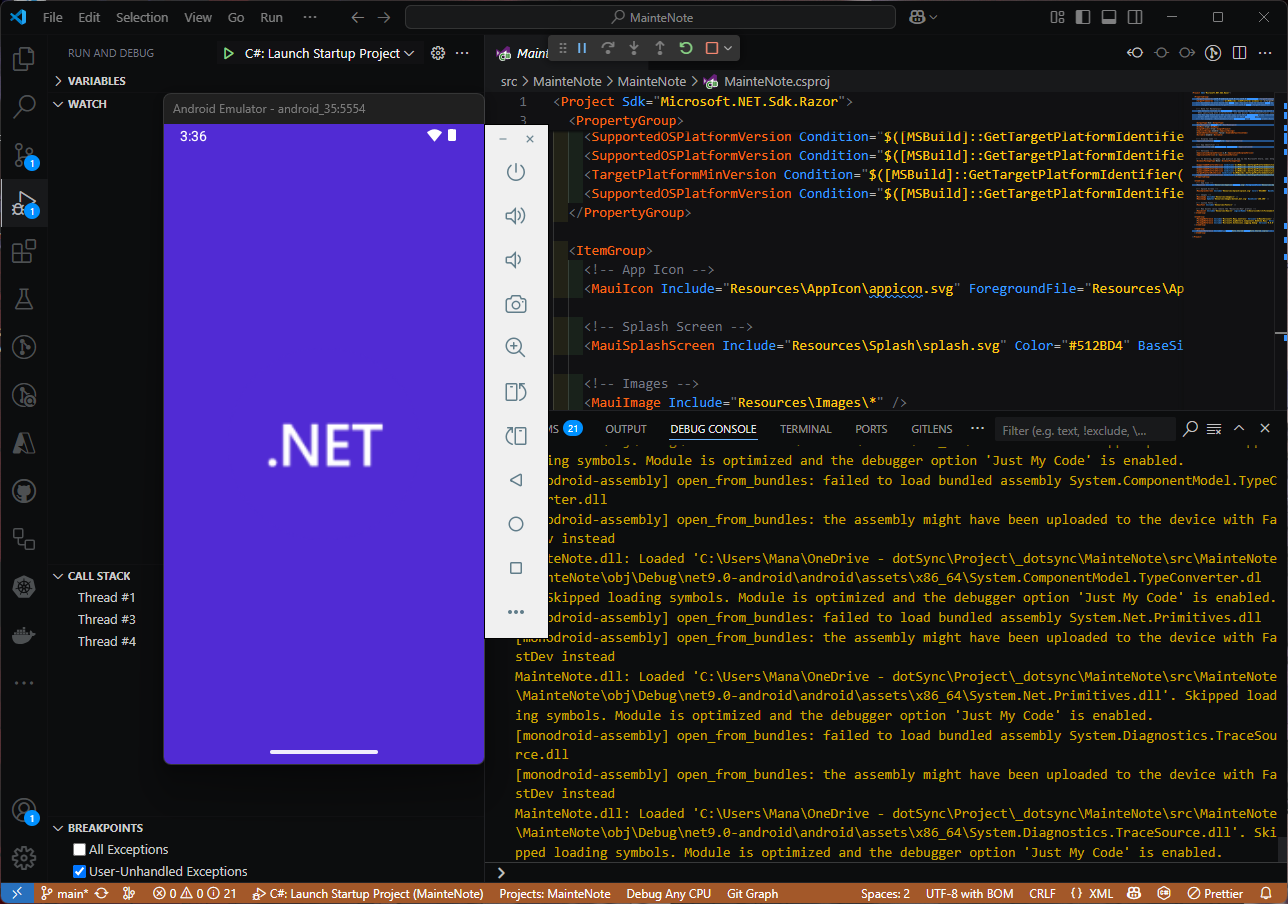Switch to the PORTS panel tab
This screenshot has width=1288, height=904.
(871, 429)
